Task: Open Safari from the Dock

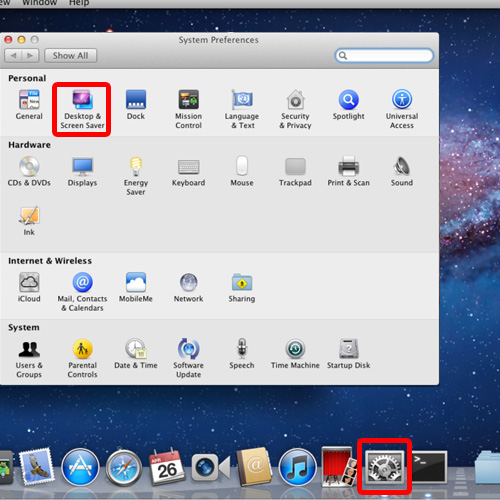Action: (124, 467)
